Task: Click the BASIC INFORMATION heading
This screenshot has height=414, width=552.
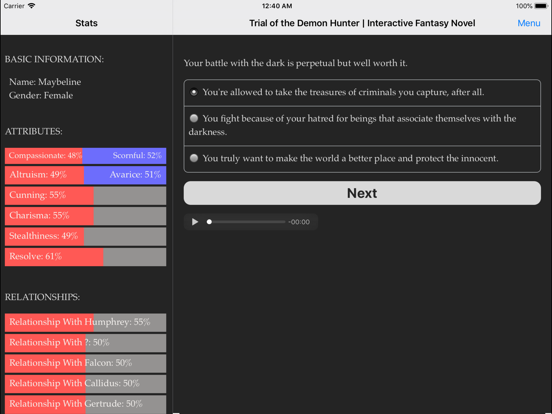Action: coord(54,59)
